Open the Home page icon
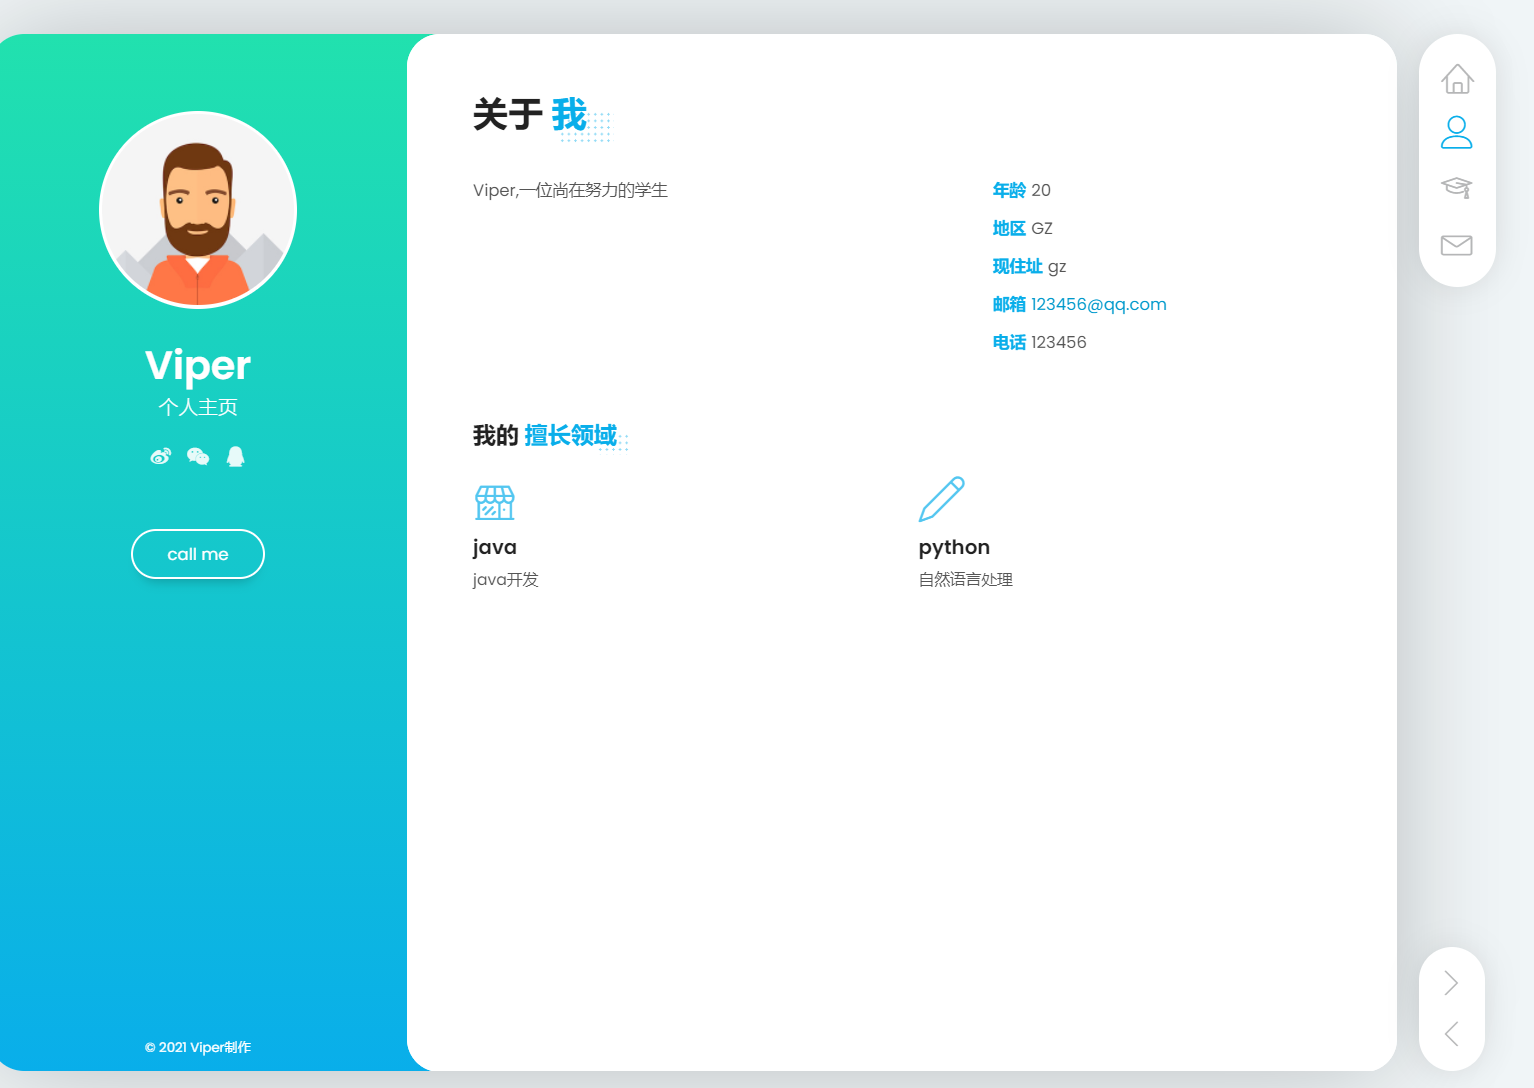The width and height of the screenshot is (1534, 1088). point(1457,79)
